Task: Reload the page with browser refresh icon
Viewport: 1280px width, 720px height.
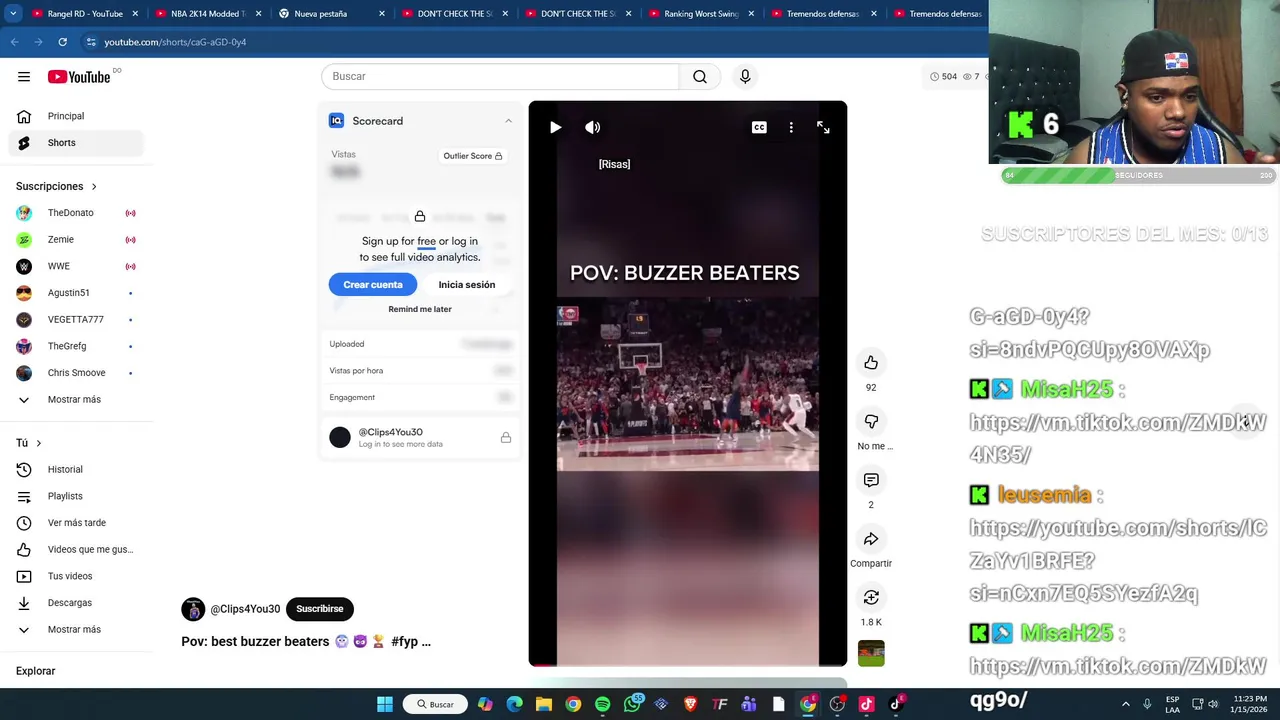Action: 62,42
